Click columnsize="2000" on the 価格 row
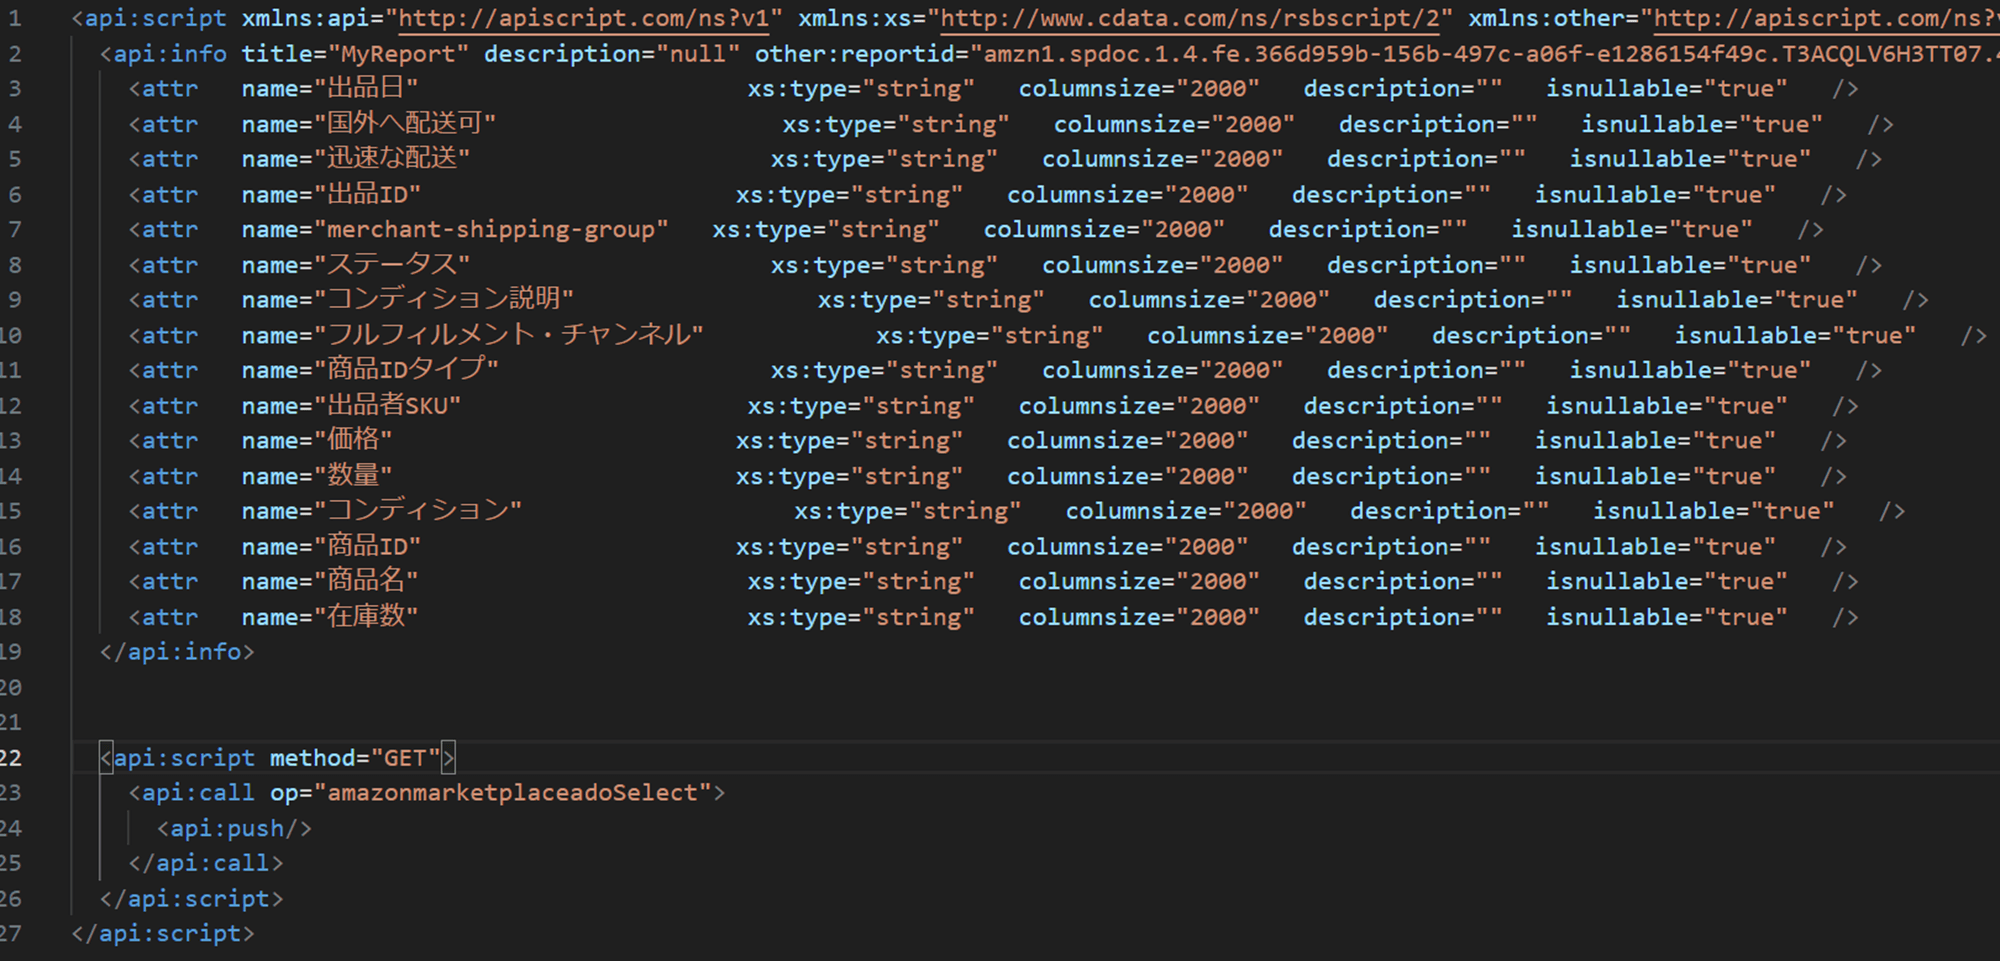Viewport: 2000px width, 961px height. point(1128,441)
